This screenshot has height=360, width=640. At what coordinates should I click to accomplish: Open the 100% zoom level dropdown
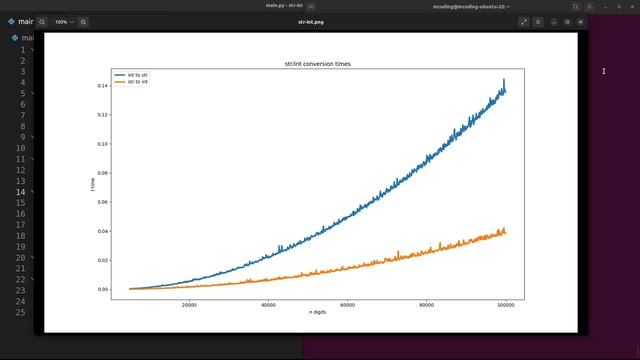point(64,22)
